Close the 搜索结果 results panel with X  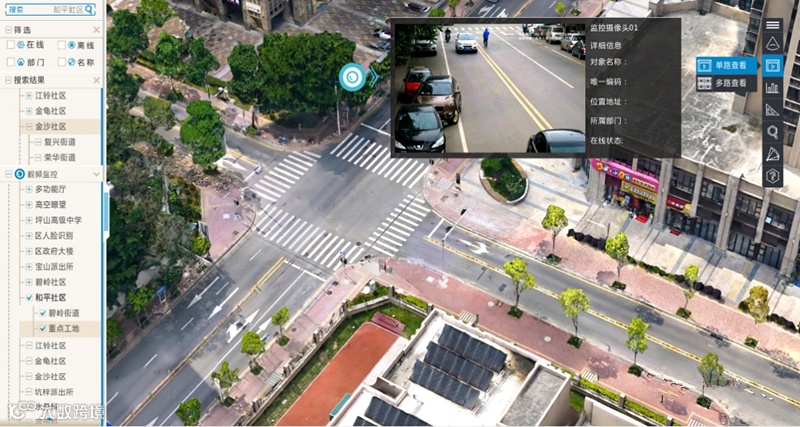96,80
